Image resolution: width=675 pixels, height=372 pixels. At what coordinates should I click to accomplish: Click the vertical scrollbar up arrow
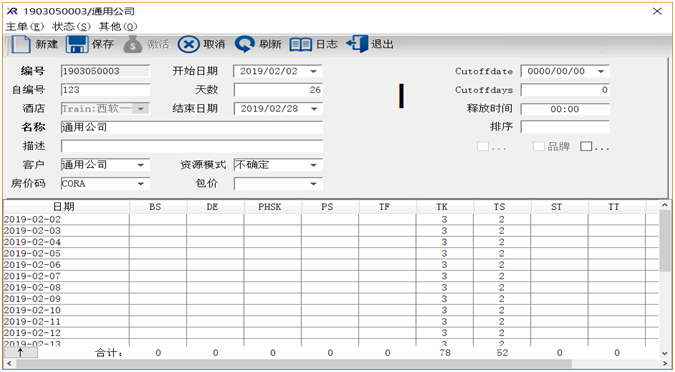pyautogui.click(x=665, y=206)
